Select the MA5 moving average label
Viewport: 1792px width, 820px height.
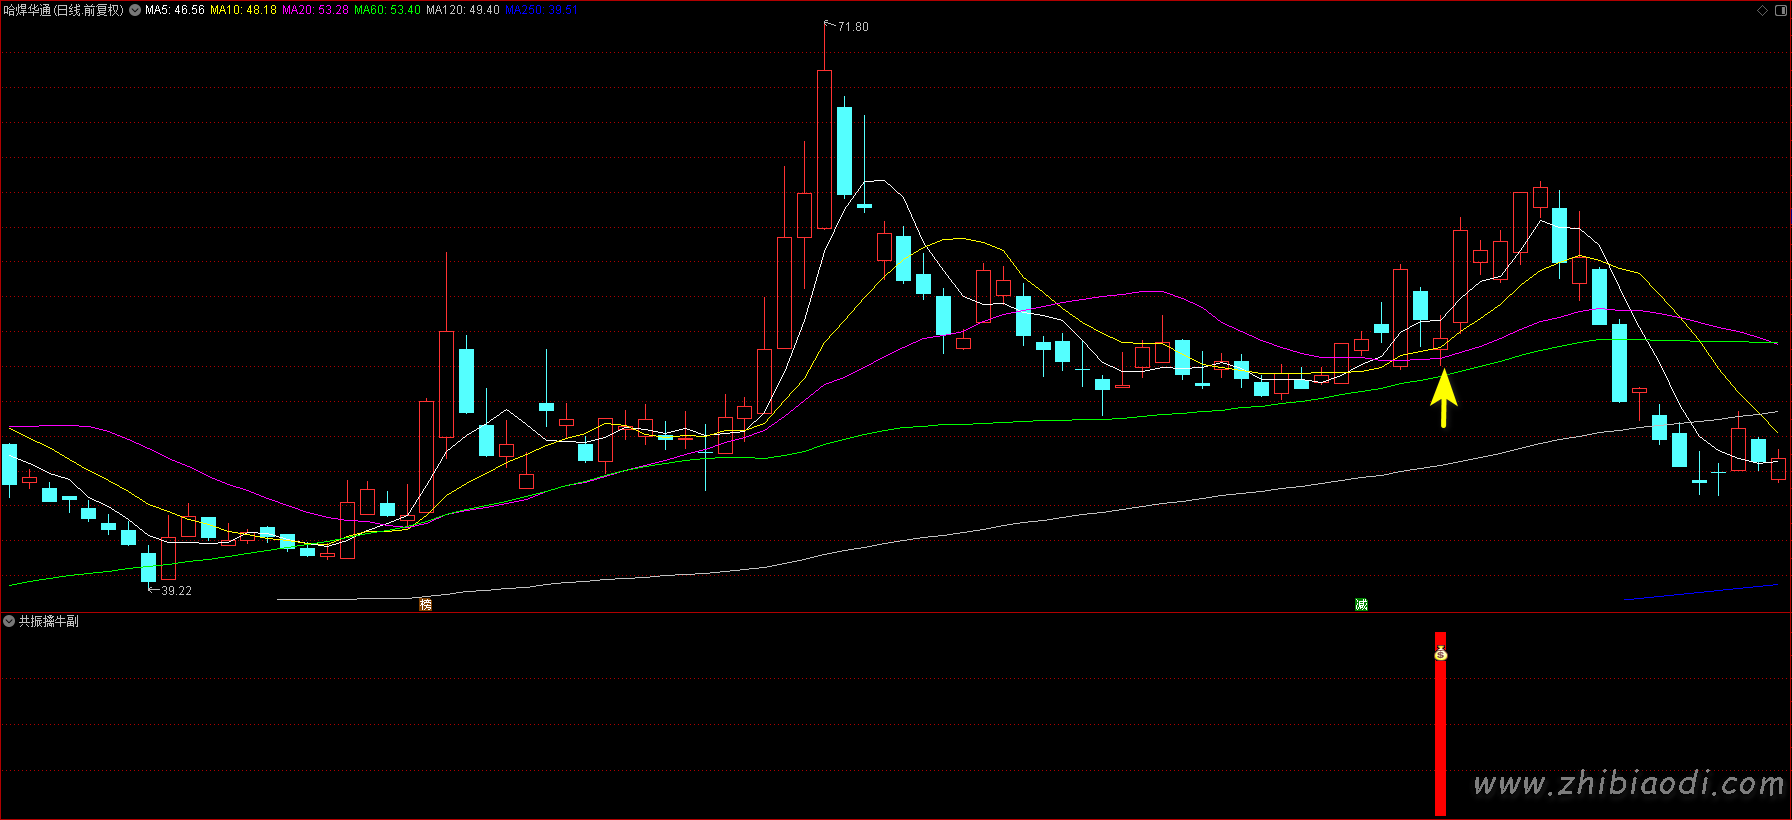pos(175,10)
